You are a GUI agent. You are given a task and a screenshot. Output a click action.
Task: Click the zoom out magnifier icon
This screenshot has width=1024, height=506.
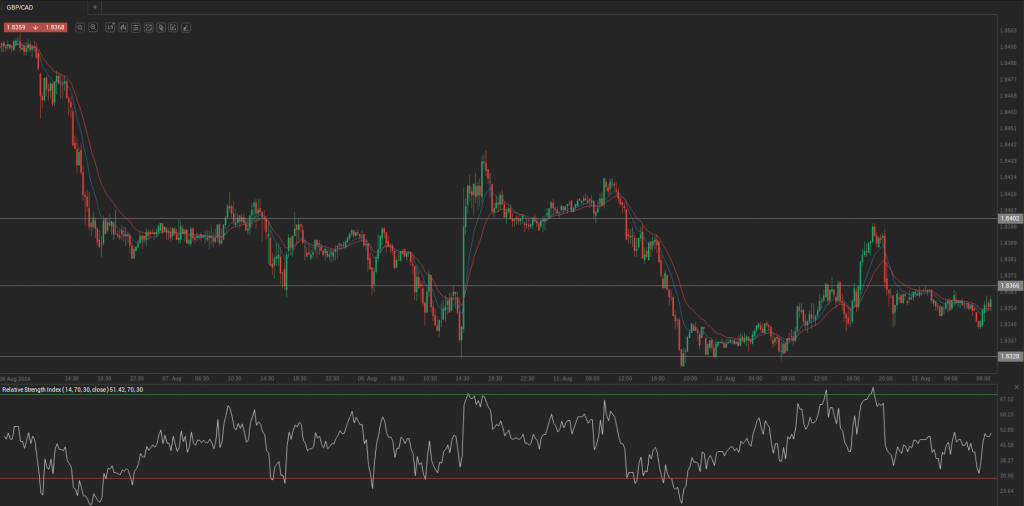pos(79,27)
